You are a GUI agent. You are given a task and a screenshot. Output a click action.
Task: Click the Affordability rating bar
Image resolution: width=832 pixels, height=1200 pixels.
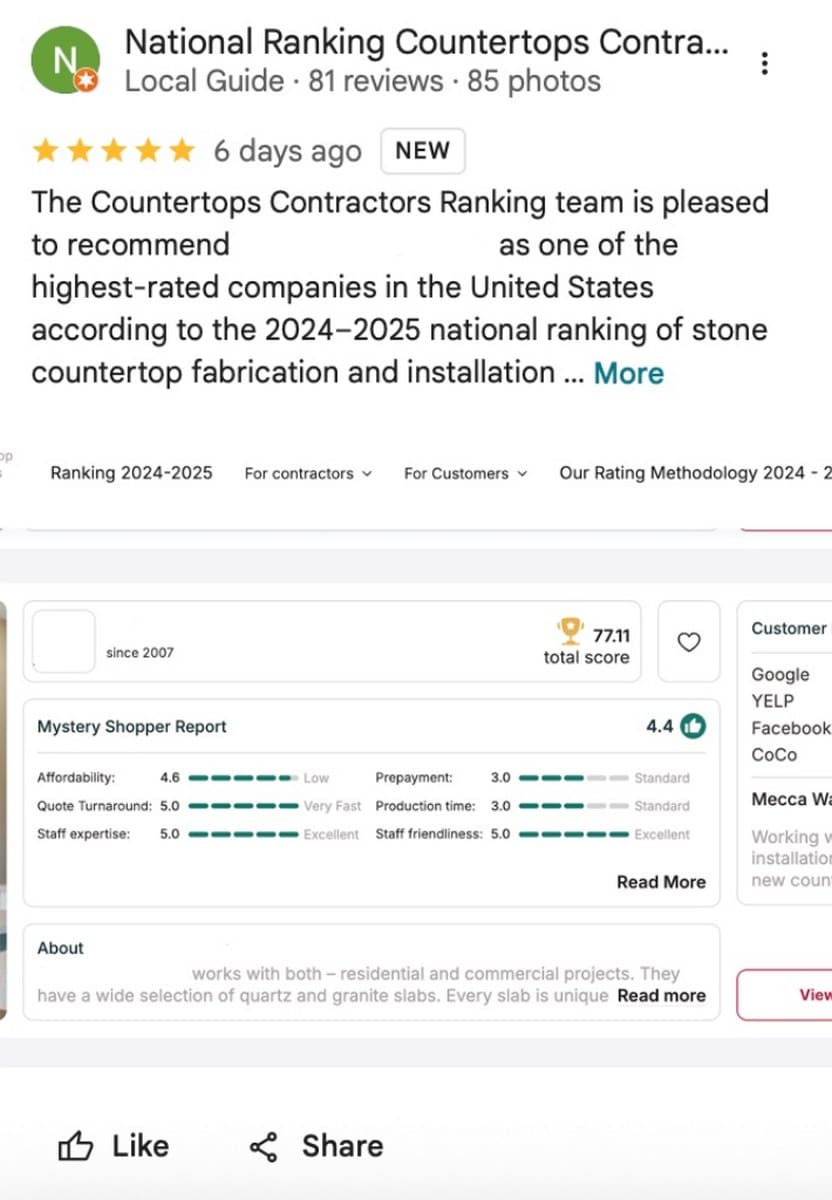point(240,778)
